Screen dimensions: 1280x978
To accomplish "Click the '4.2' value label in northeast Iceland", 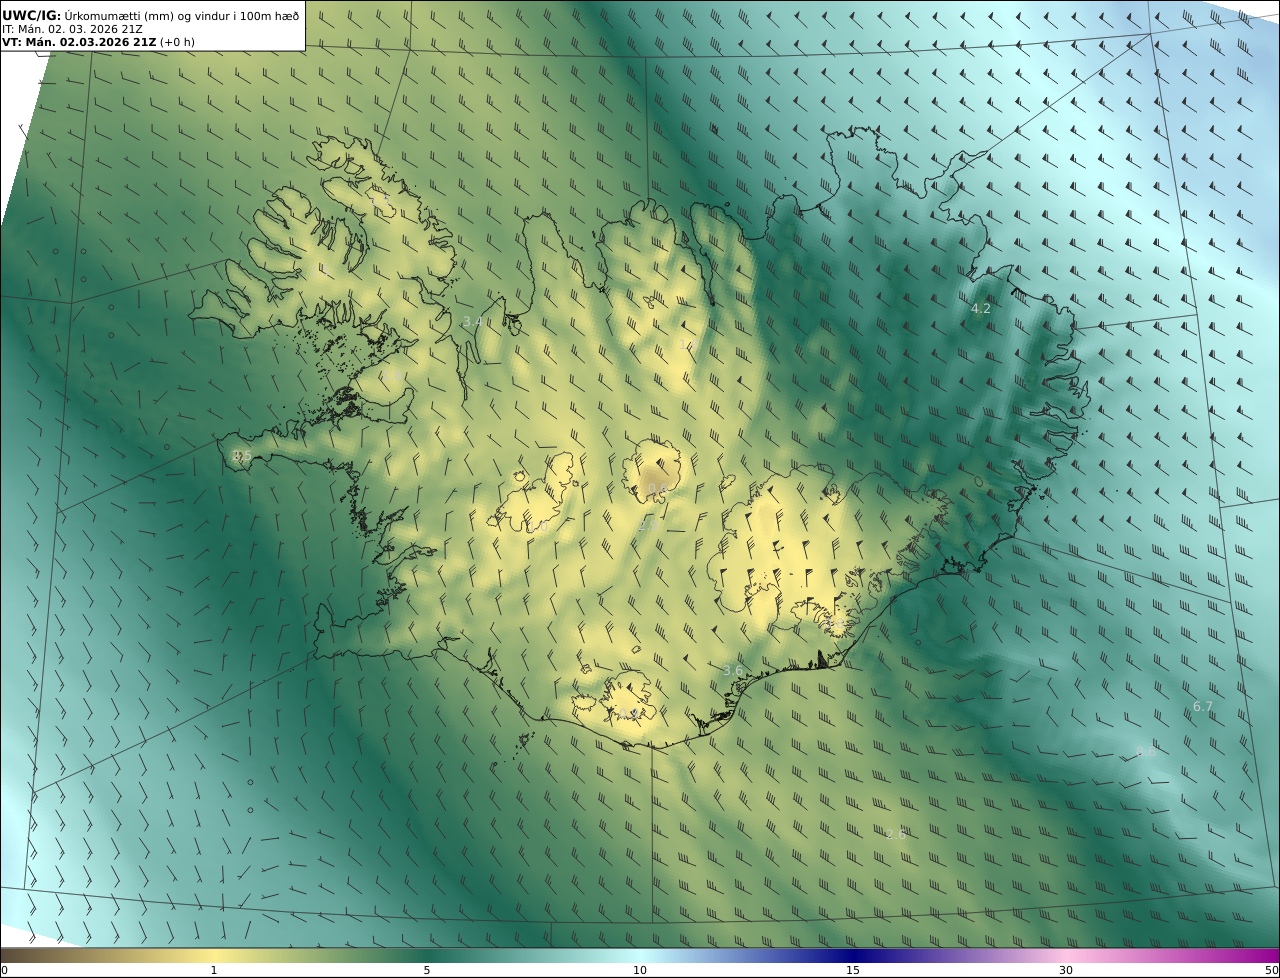I will pos(981,309).
